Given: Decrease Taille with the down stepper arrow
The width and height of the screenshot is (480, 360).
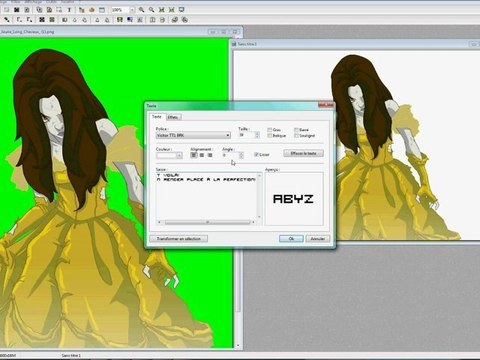Looking at the screenshot, I should tap(257, 137).
